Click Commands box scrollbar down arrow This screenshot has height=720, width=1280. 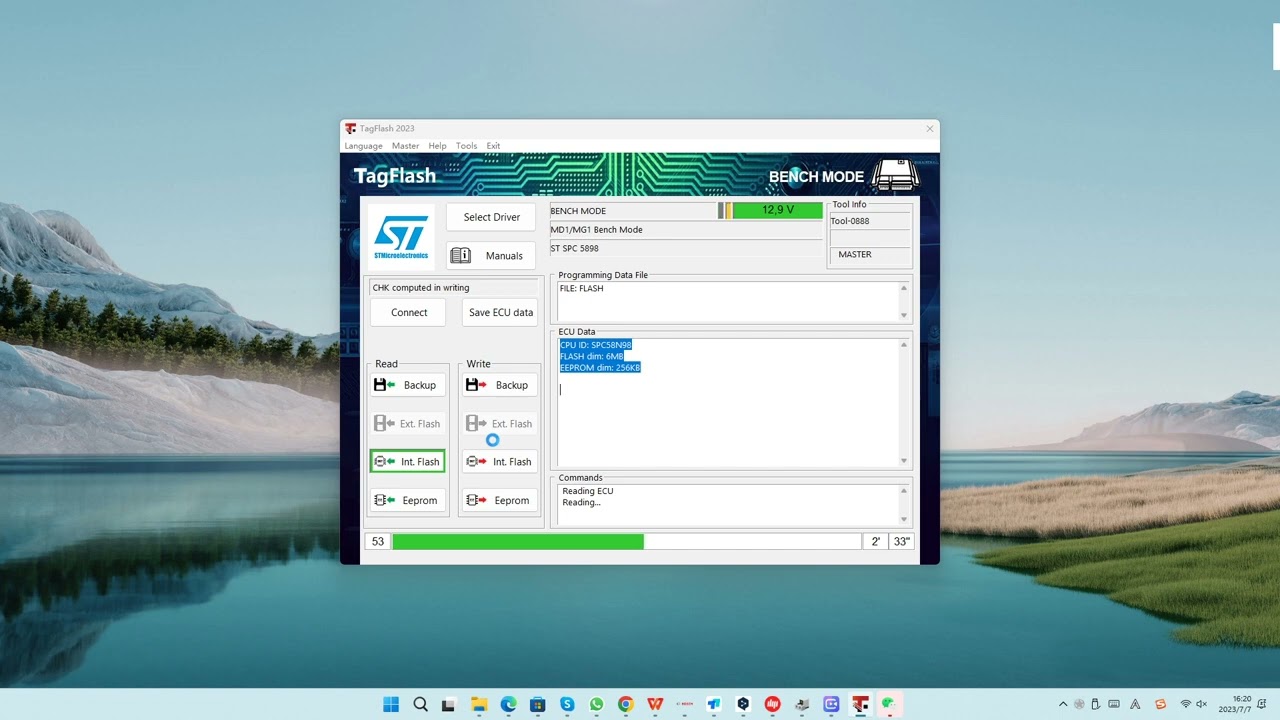[904, 520]
